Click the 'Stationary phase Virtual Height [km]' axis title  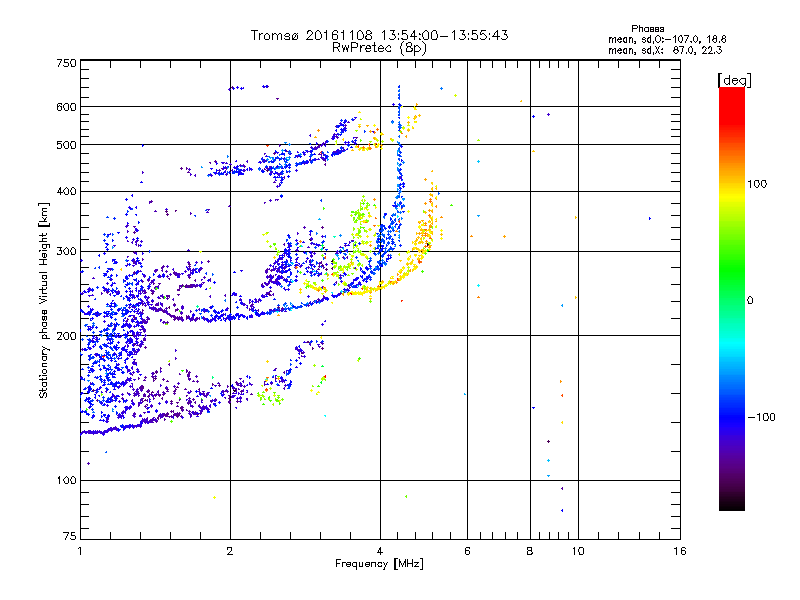(x=44, y=301)
